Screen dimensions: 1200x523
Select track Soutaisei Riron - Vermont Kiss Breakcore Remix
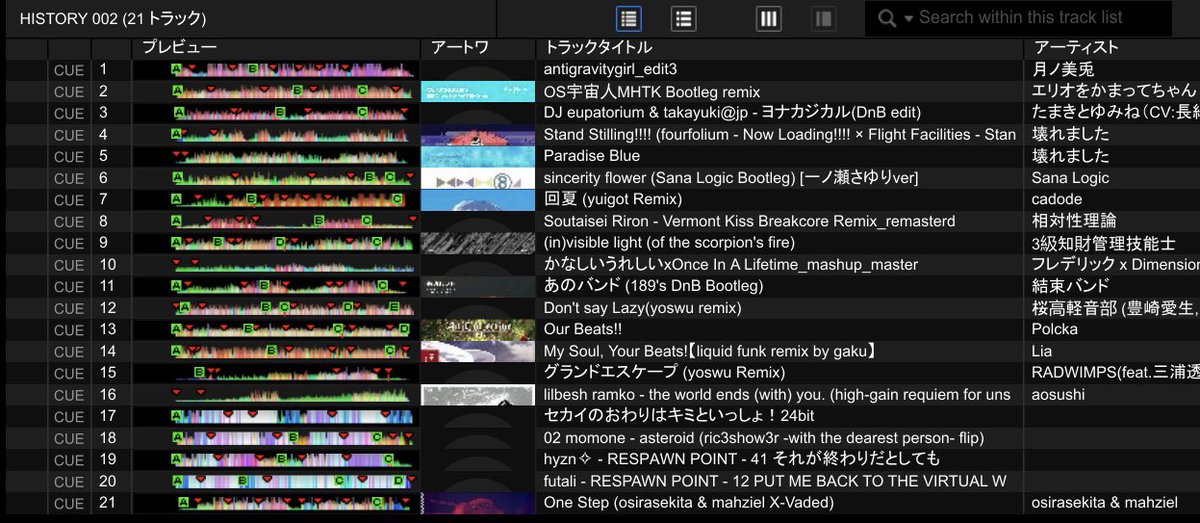click(749, 221)
